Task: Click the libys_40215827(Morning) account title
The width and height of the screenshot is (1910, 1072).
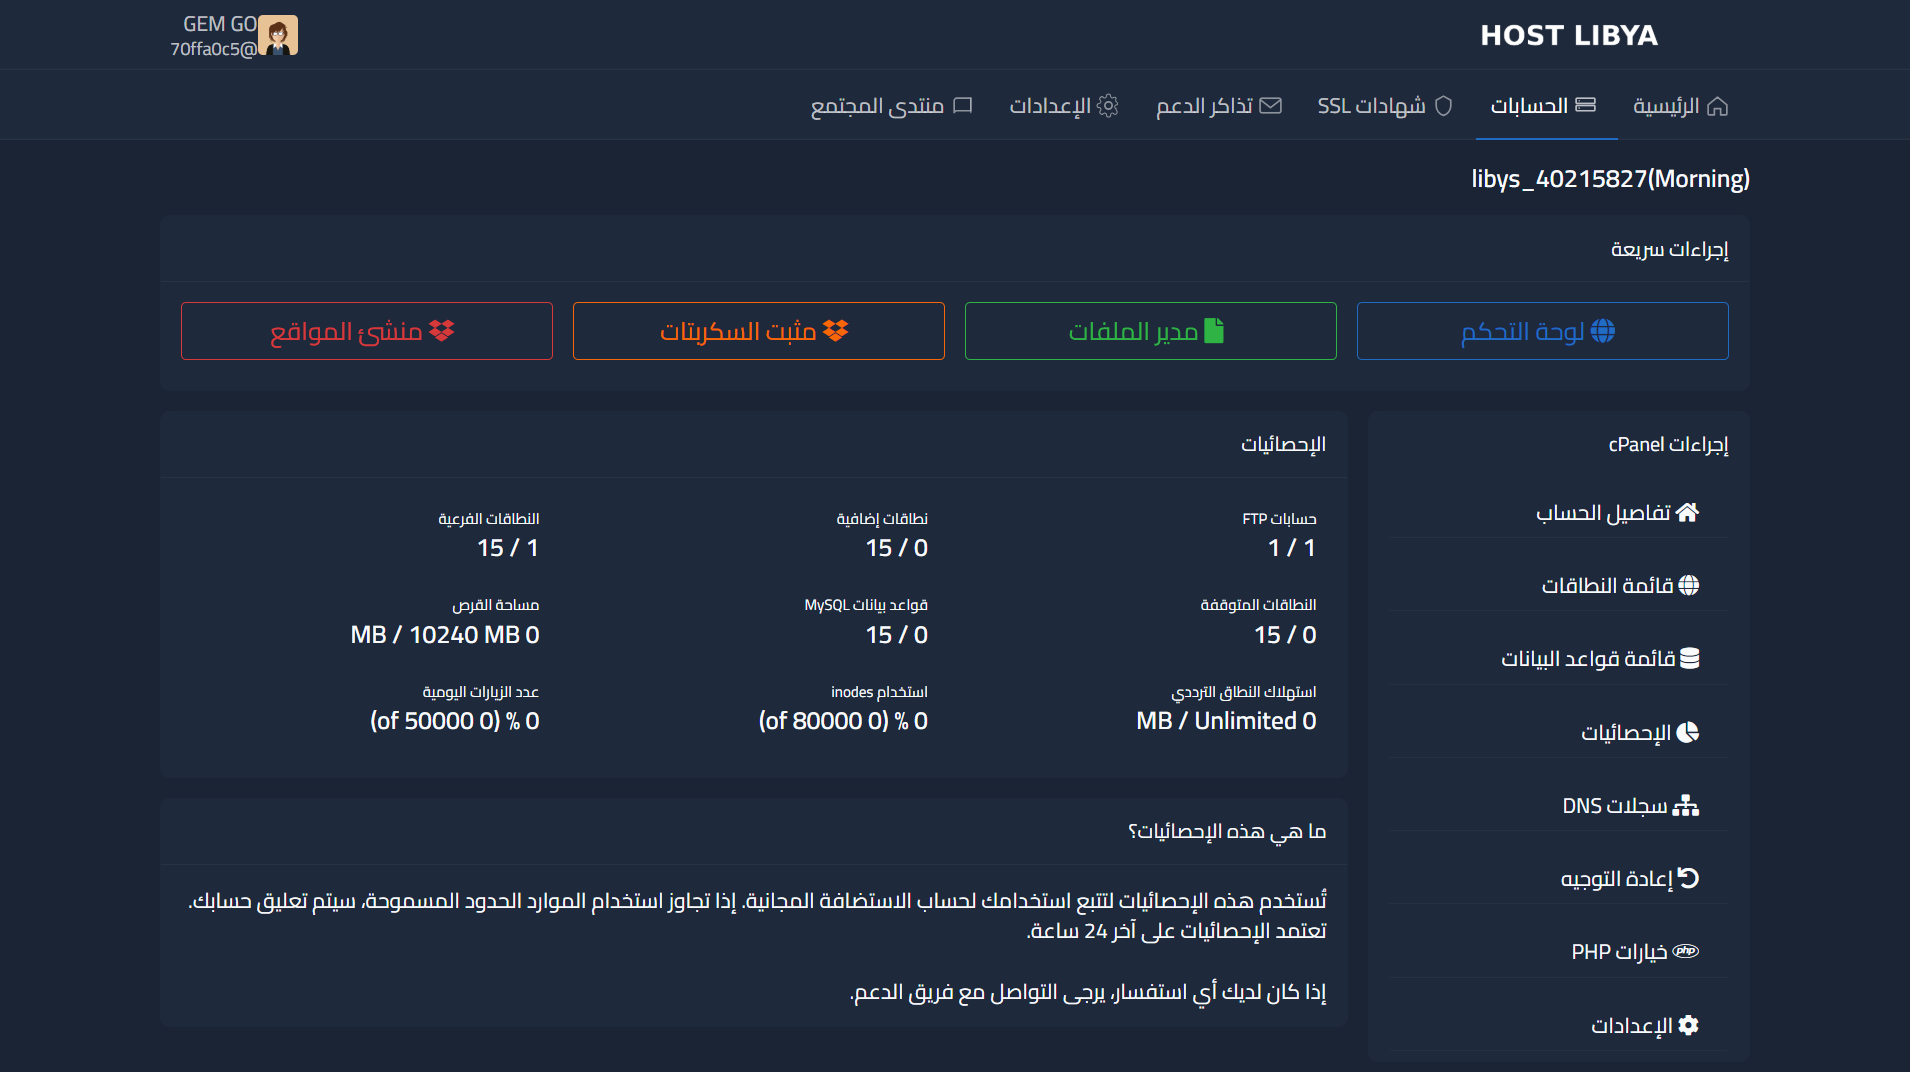Action: (1610, 179)
